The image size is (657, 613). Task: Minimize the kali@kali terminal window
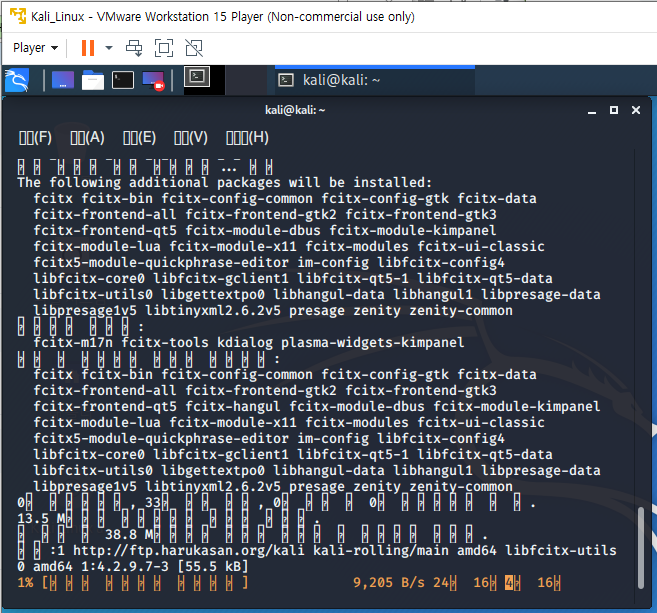[592, 110]
